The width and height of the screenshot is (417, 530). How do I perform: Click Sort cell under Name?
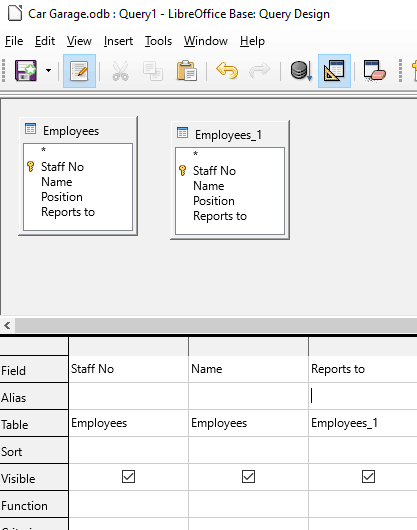[248, 450]
